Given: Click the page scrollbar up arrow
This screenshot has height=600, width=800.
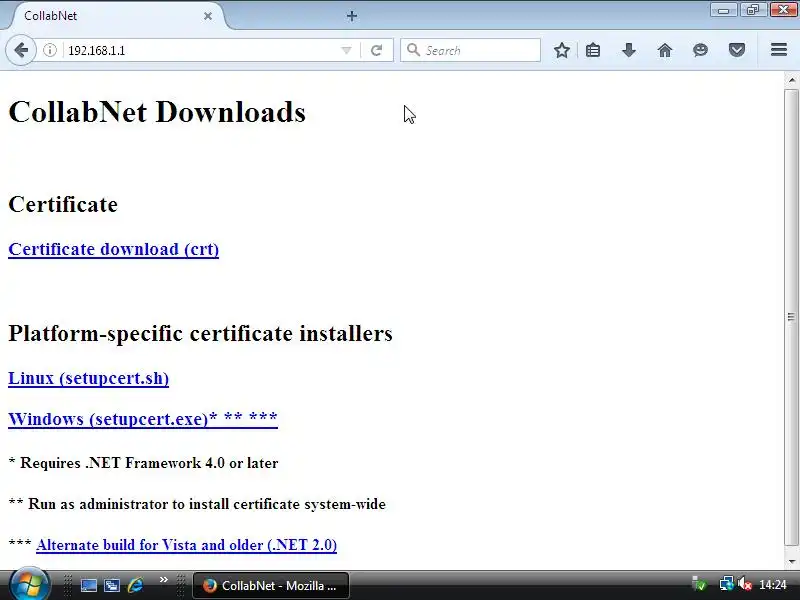Looking at the screenshot, I should [x=791, y=80].
